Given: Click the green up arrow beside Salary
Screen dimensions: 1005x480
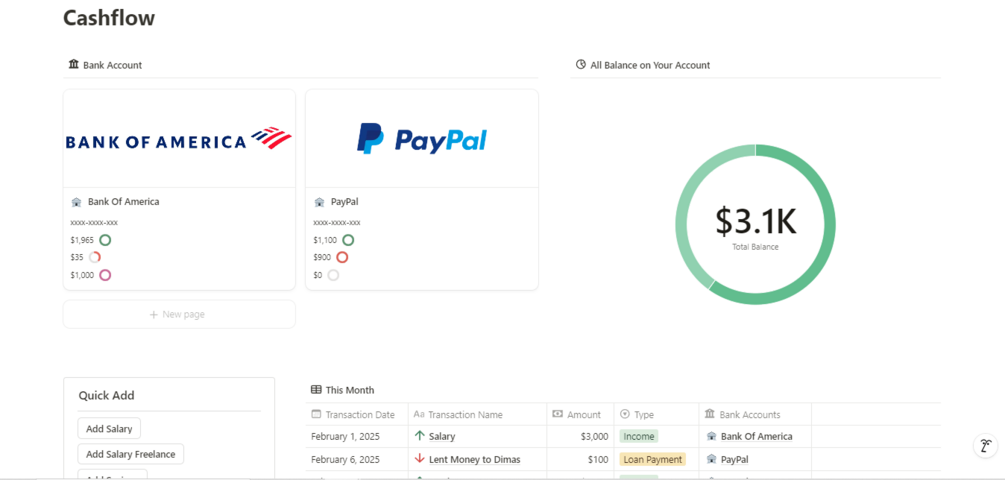Looking at the screenshot, I should click(420, 436).
